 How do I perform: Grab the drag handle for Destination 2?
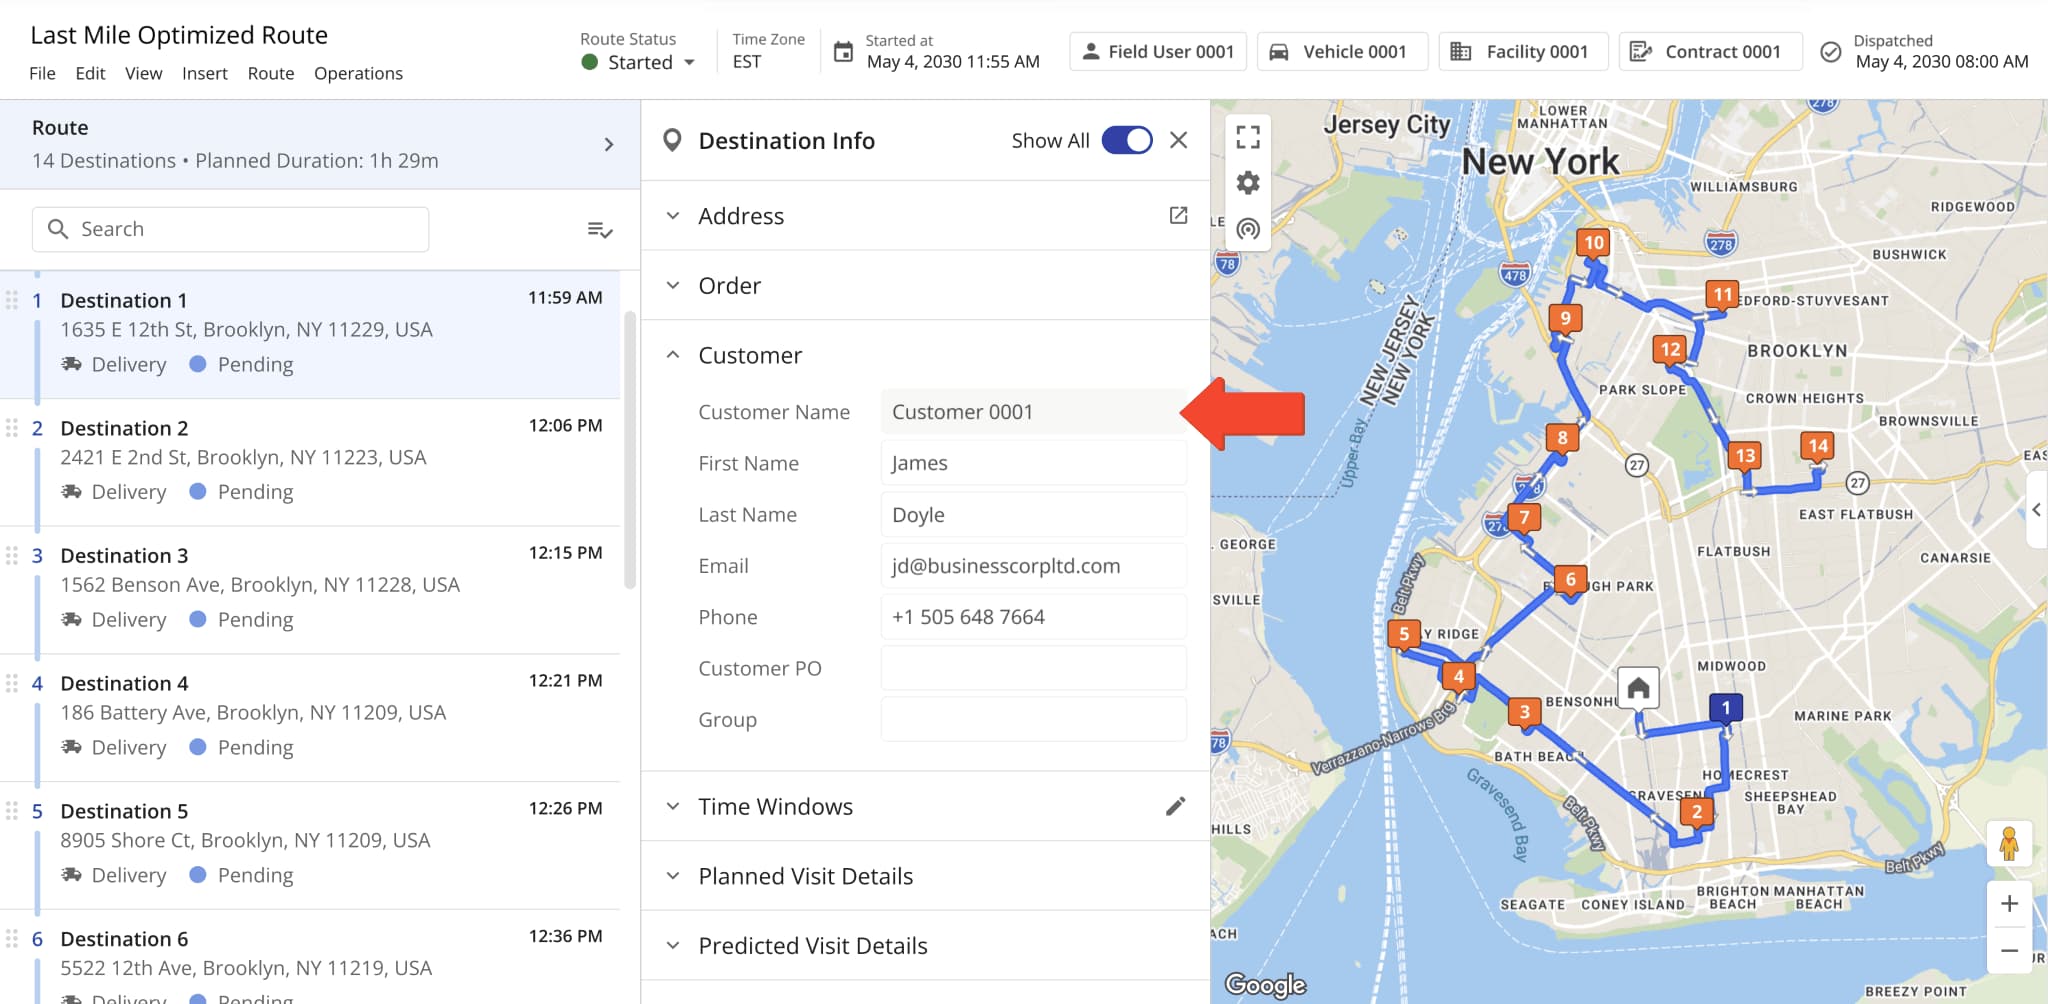click(x=13, y=427)
